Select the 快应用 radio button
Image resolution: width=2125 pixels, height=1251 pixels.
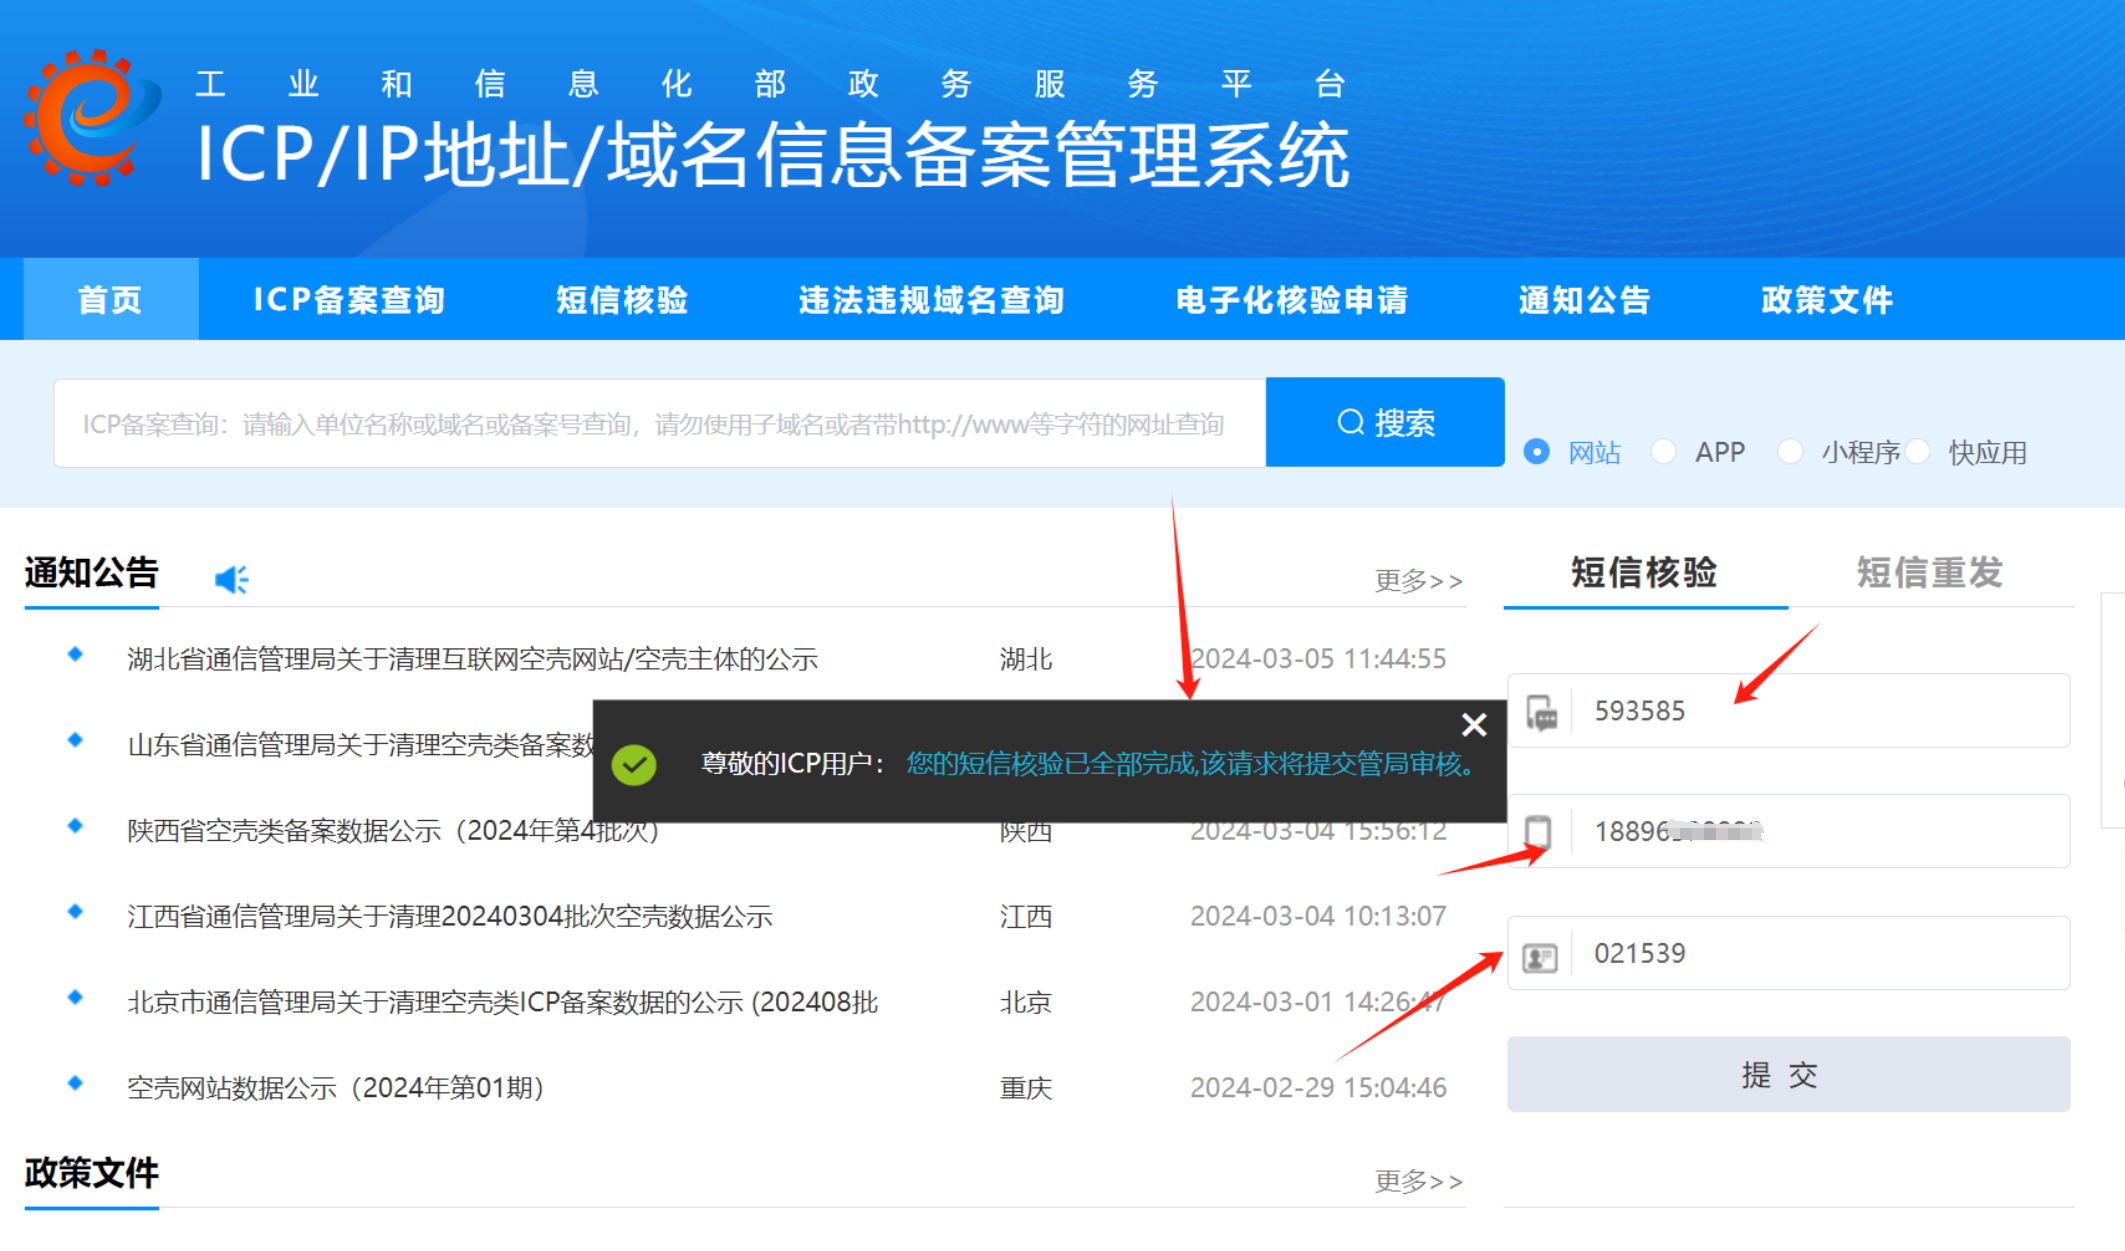pyautogui.click(x=1917, y=452)
